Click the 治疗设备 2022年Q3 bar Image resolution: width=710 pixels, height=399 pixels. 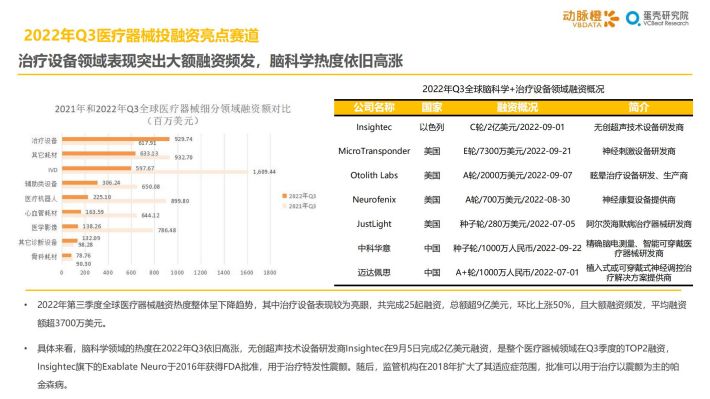pyautogui.click(x=115, y=139)
